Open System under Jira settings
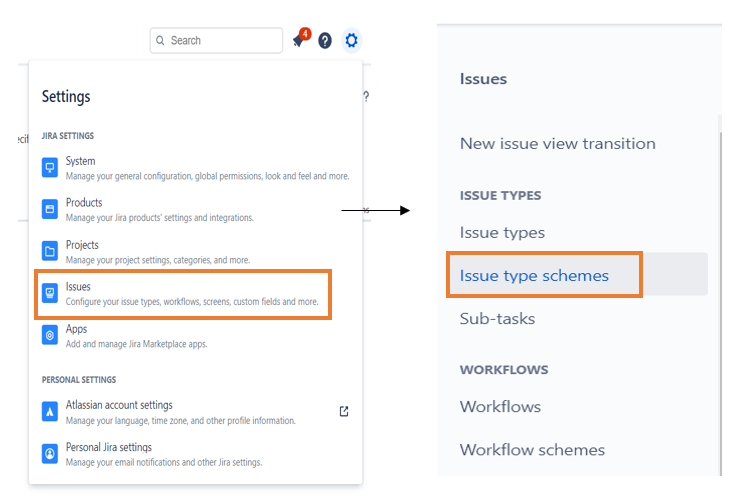 click(195, 168)
